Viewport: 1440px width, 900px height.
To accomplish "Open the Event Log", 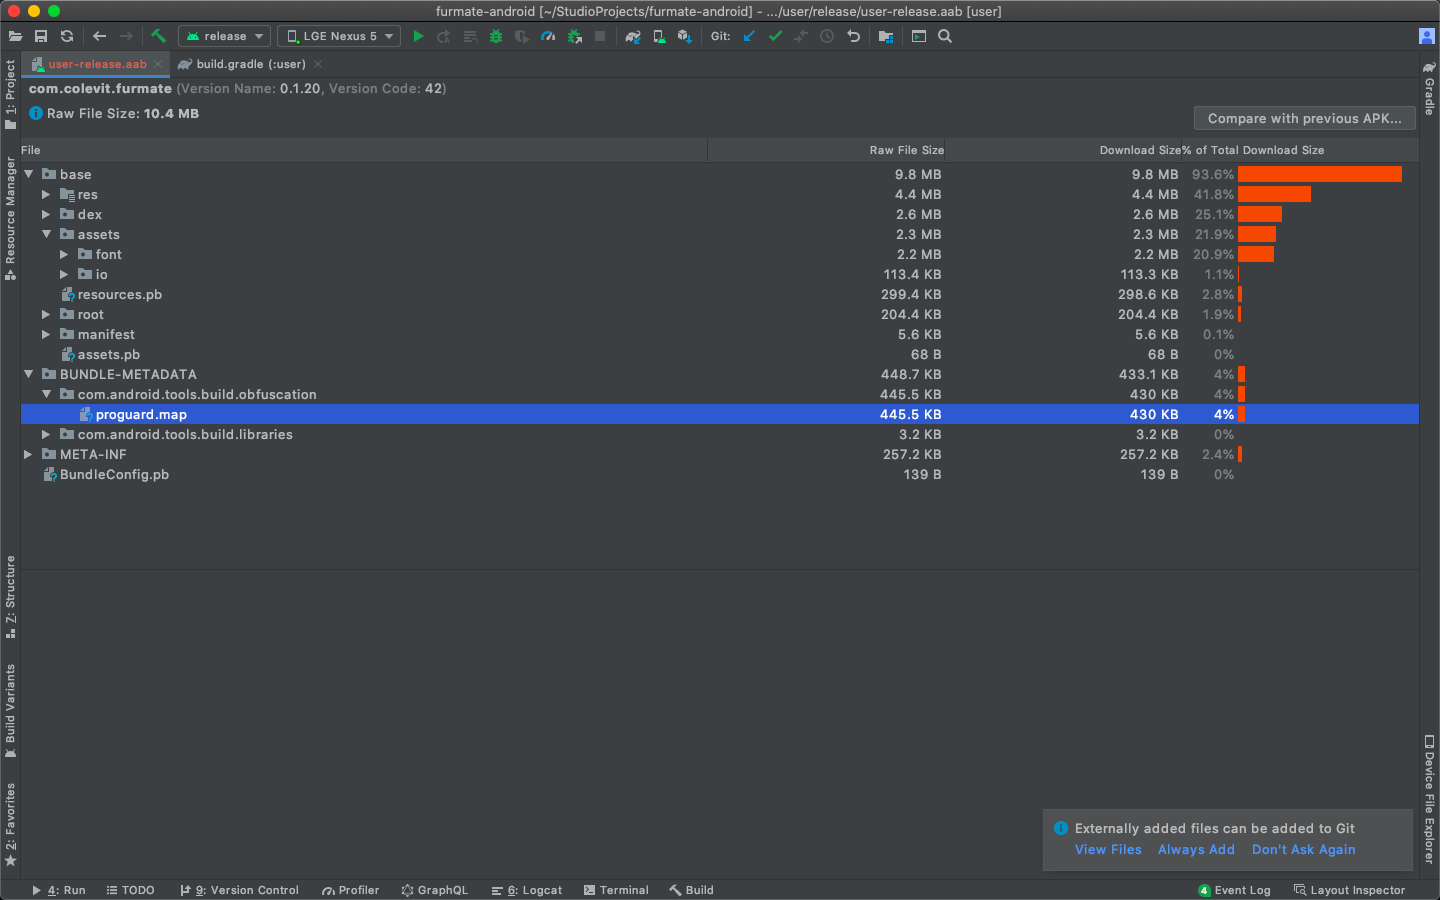I will point(1234,890).
